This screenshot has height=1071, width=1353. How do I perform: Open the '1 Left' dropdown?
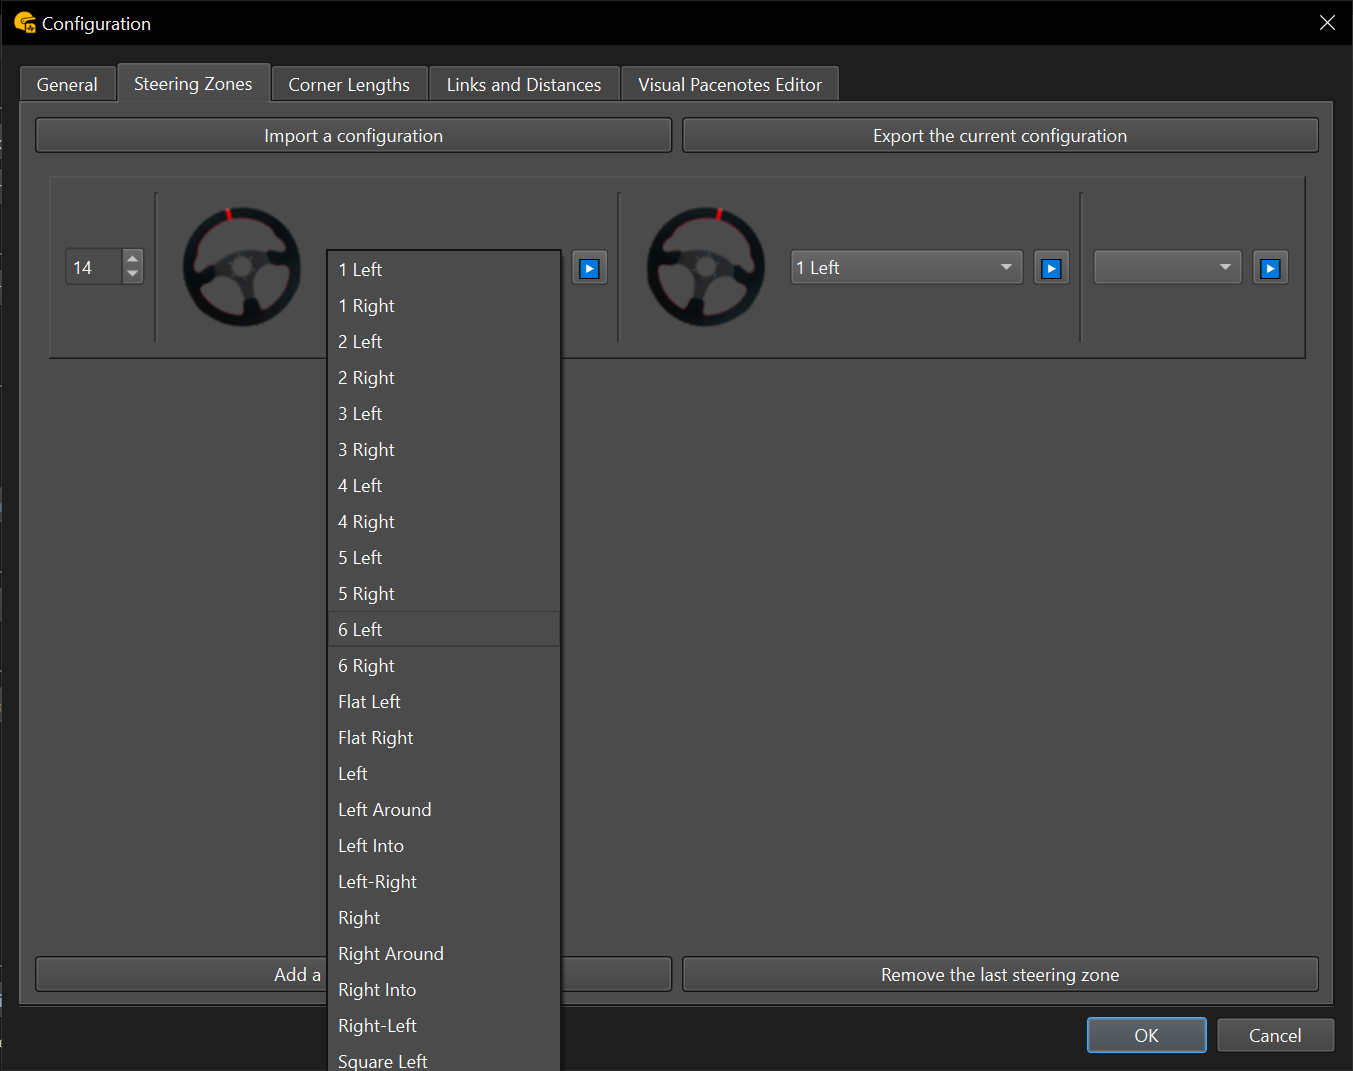[905, 268]
